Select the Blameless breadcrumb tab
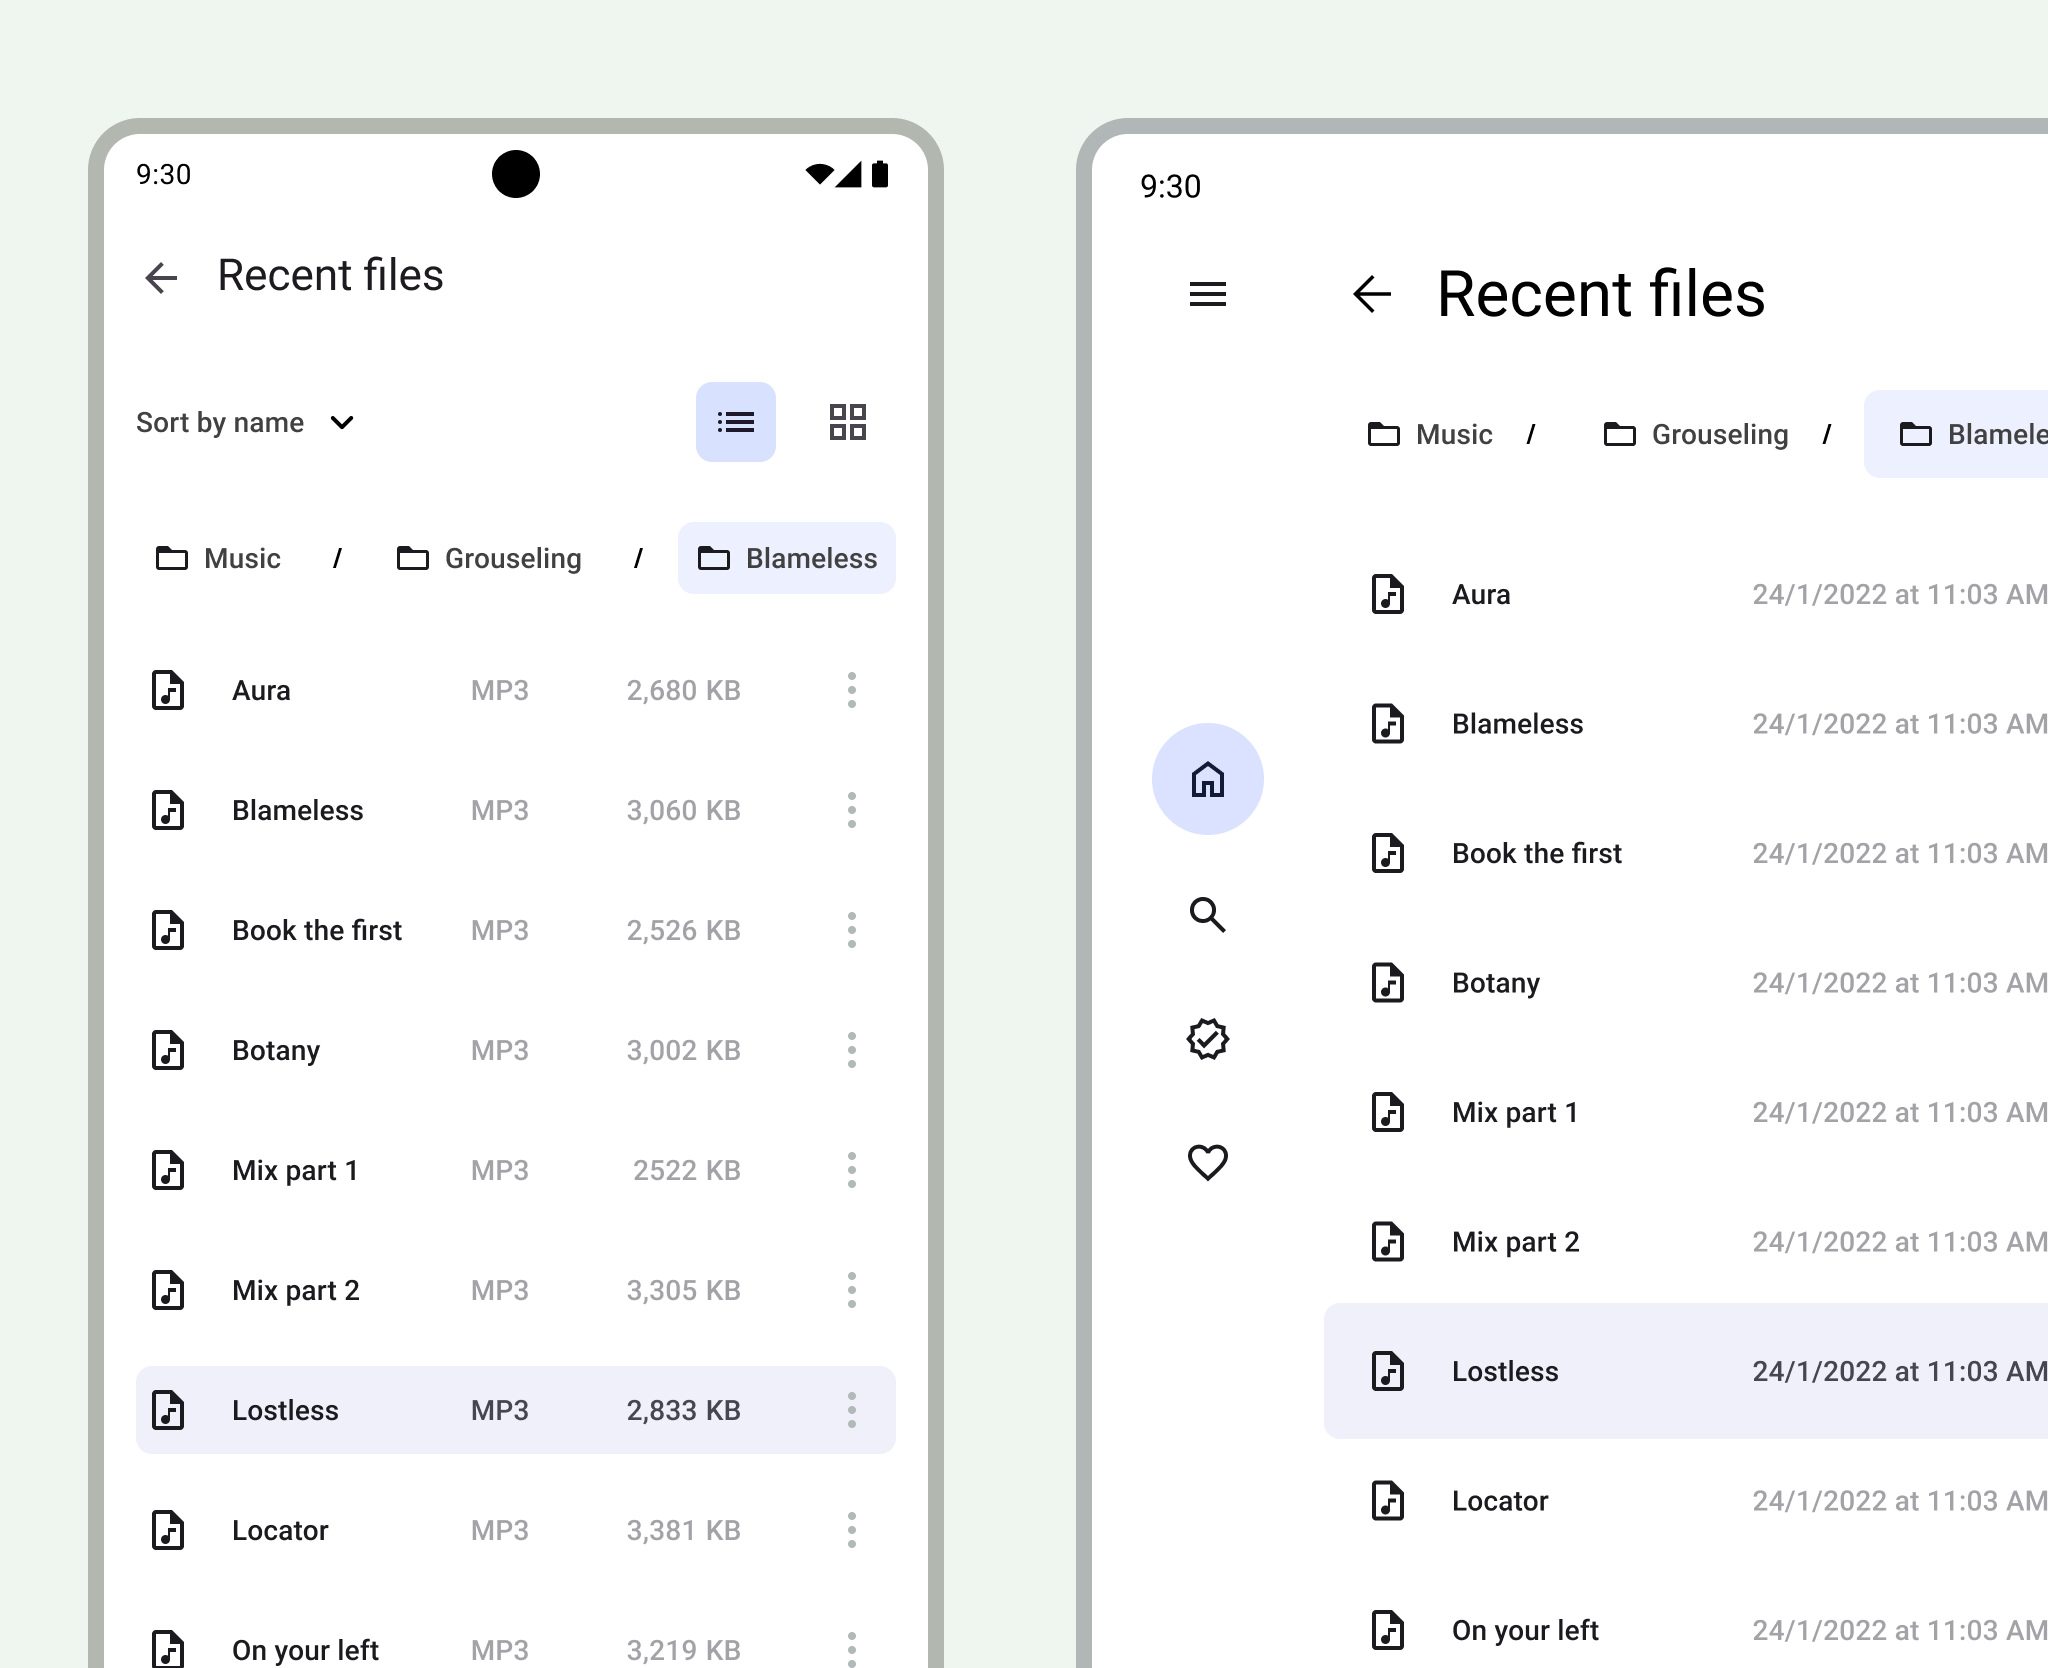This screenshot has height=1668, width=2048. [788, 558]
